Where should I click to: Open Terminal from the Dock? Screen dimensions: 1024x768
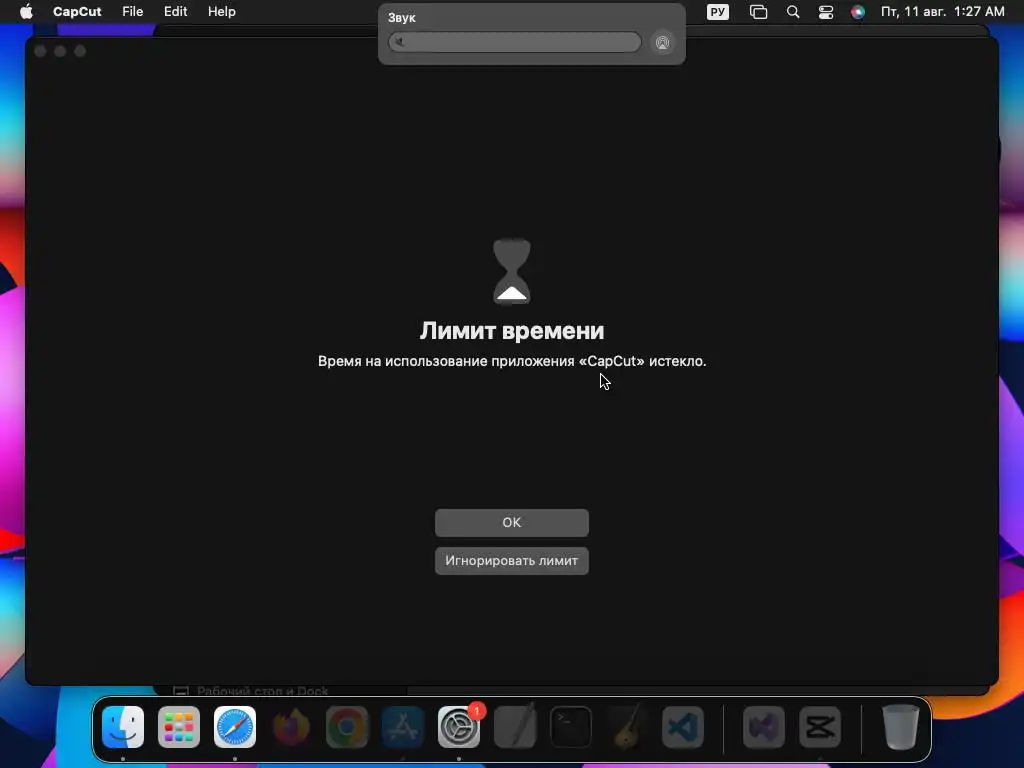pos(571,727)
